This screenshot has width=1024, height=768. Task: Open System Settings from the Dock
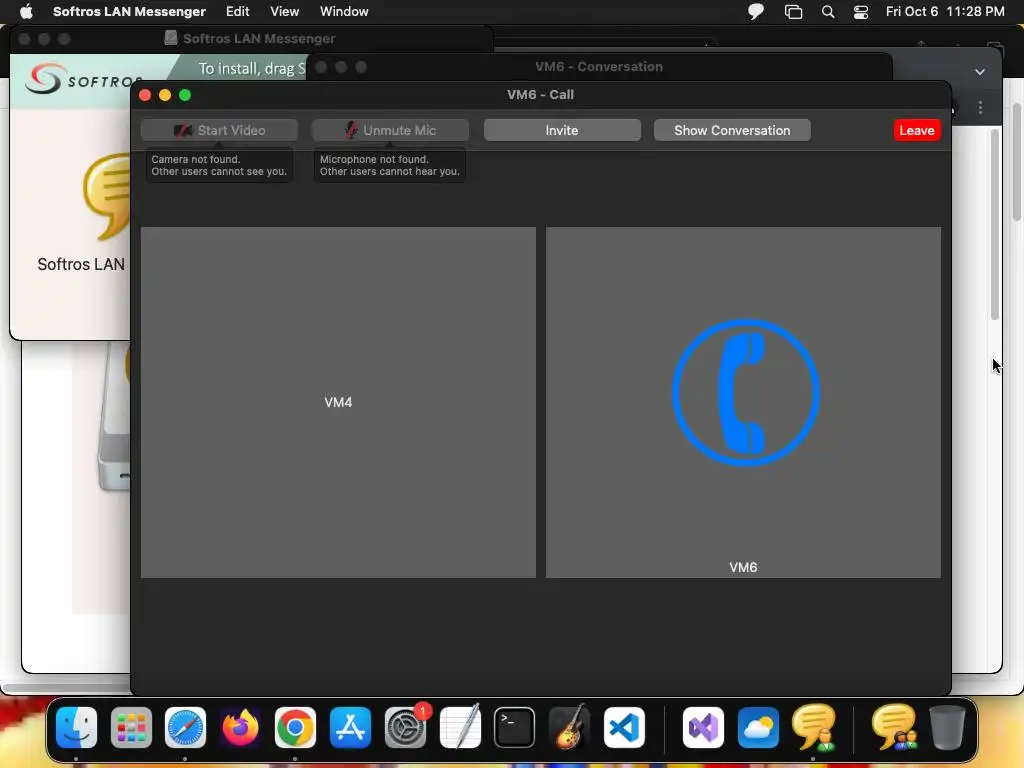point(406,727)
